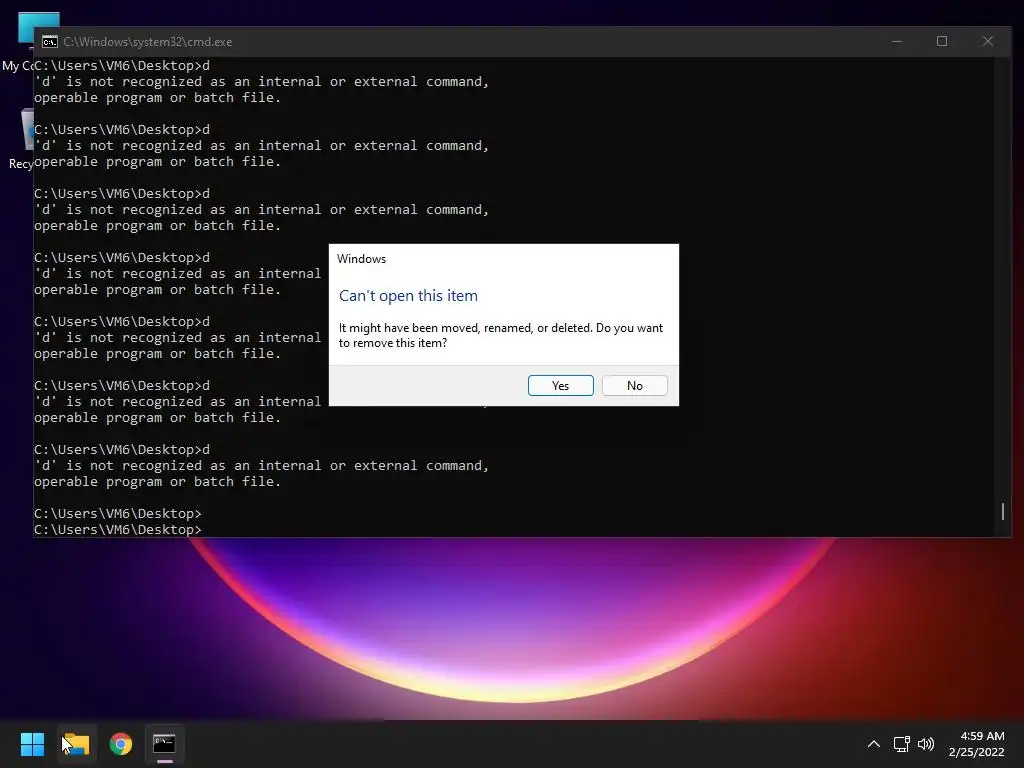Select the My Computer desktop icon
Viewport: 1024px width, 768px height.
tap(20, 39)
